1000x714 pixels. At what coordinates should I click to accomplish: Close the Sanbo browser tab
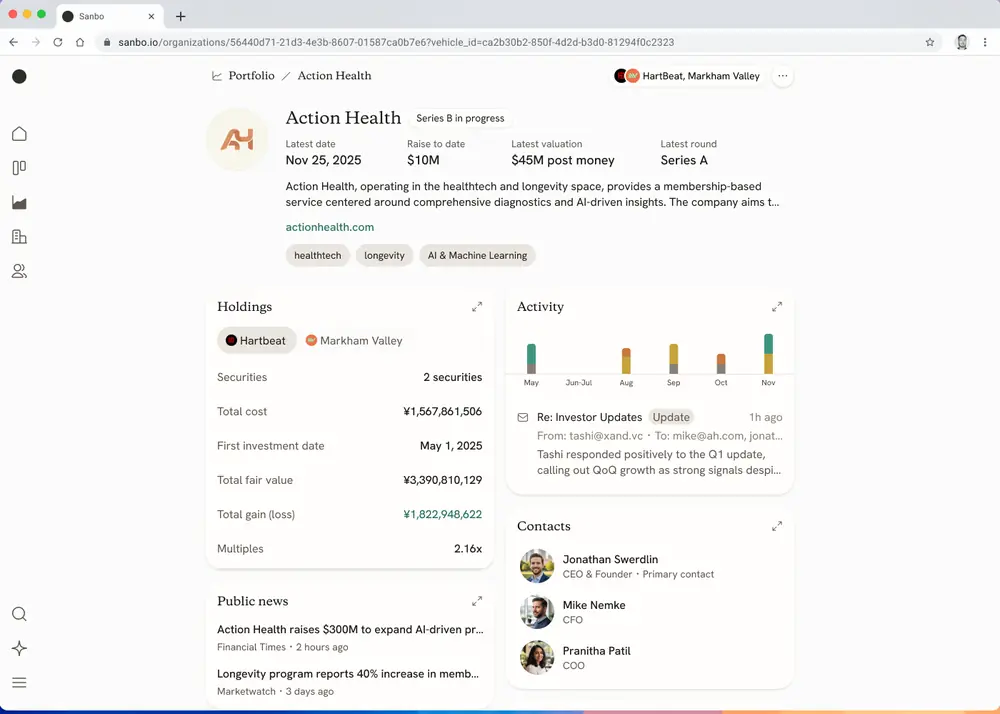(x=151, y=17)
